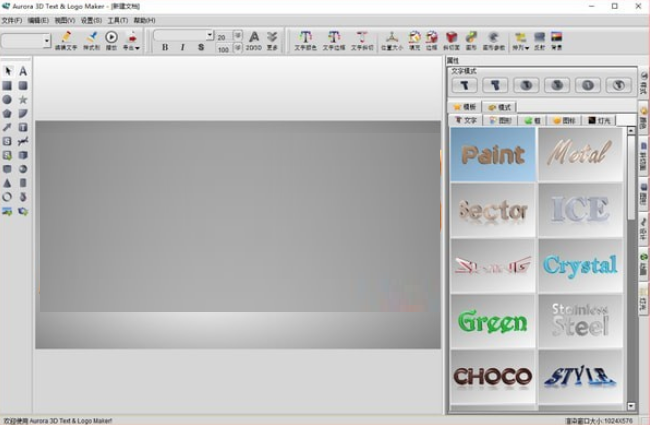This screenshot has width=650, height=425.
Task: Select the arrow pointer tool
Action: click(7, 71)
